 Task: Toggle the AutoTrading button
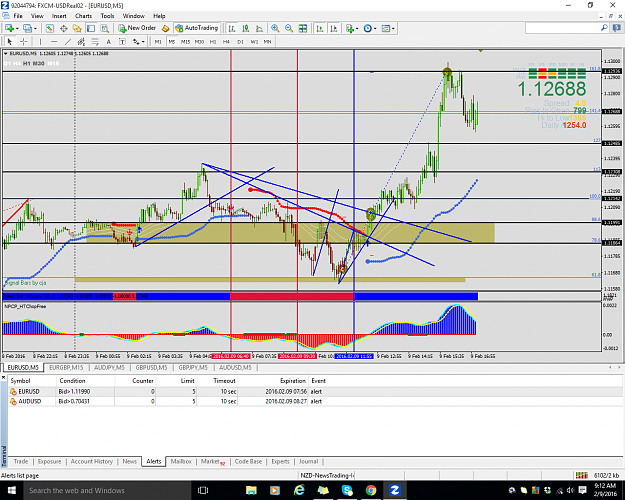197,28
